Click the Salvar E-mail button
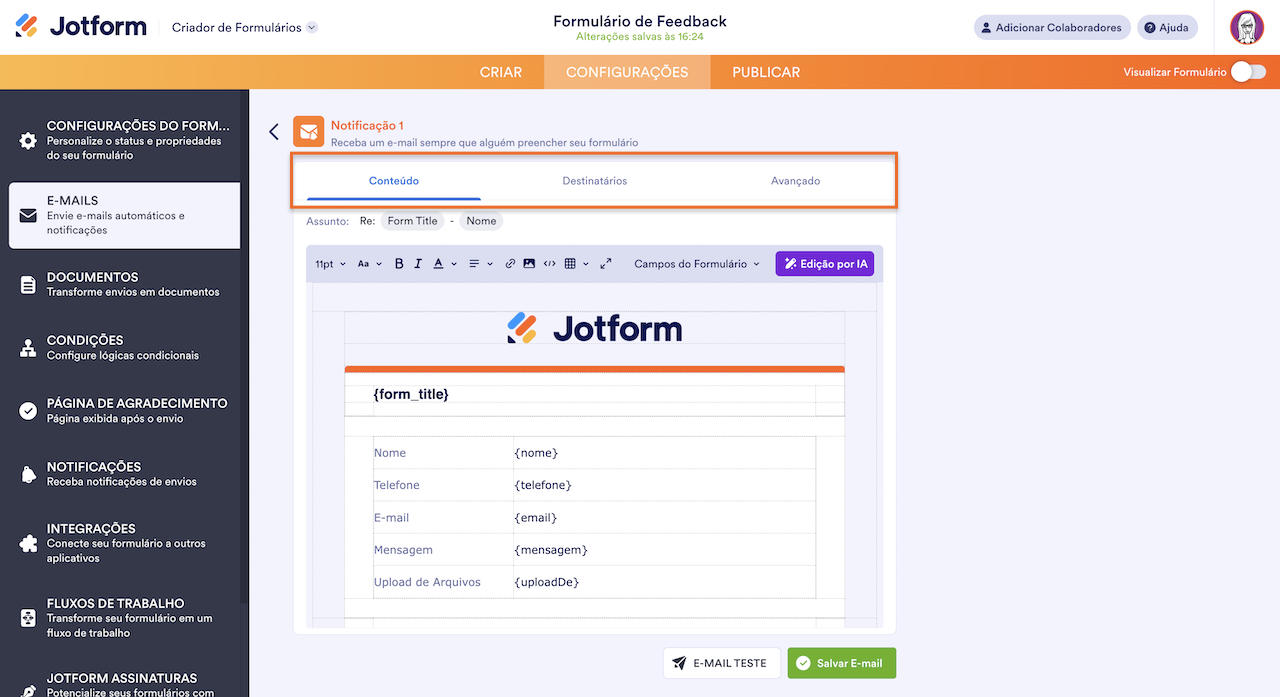This screenshot has width=1280, height=697. coord(841,663)
